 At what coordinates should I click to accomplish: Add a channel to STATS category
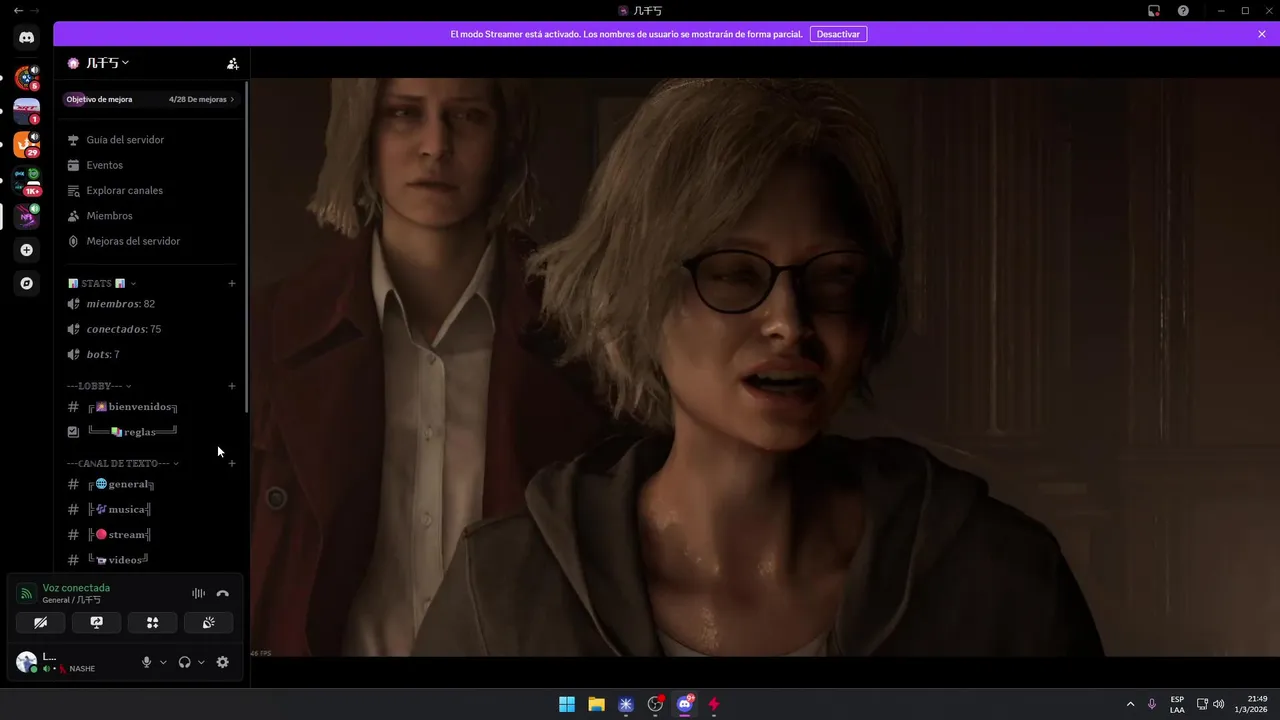[232, 284]
